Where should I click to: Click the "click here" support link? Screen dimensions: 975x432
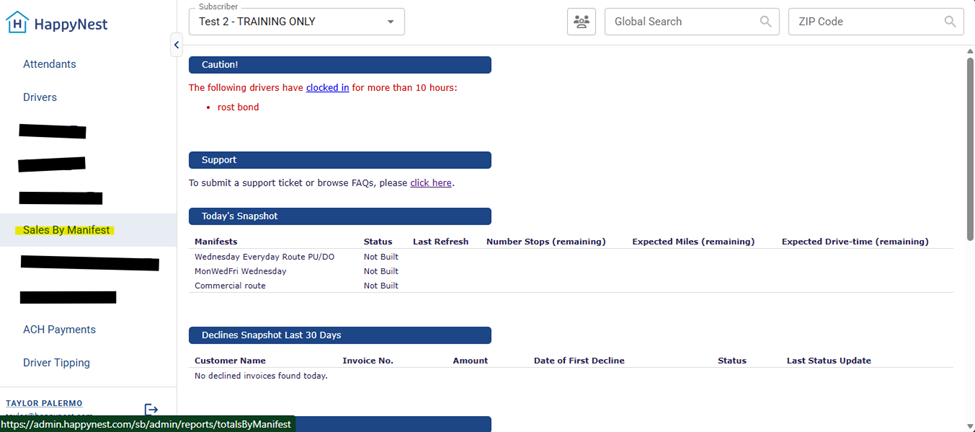tap(430, 183)
